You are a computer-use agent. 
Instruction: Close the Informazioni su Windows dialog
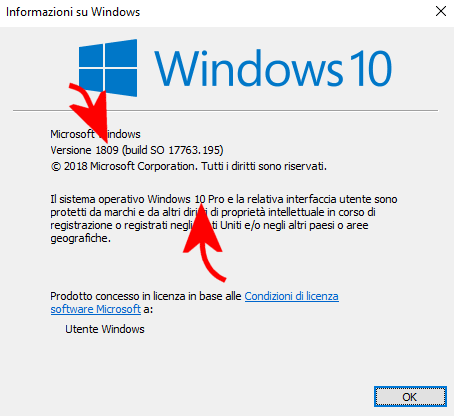tap(441, 11)
